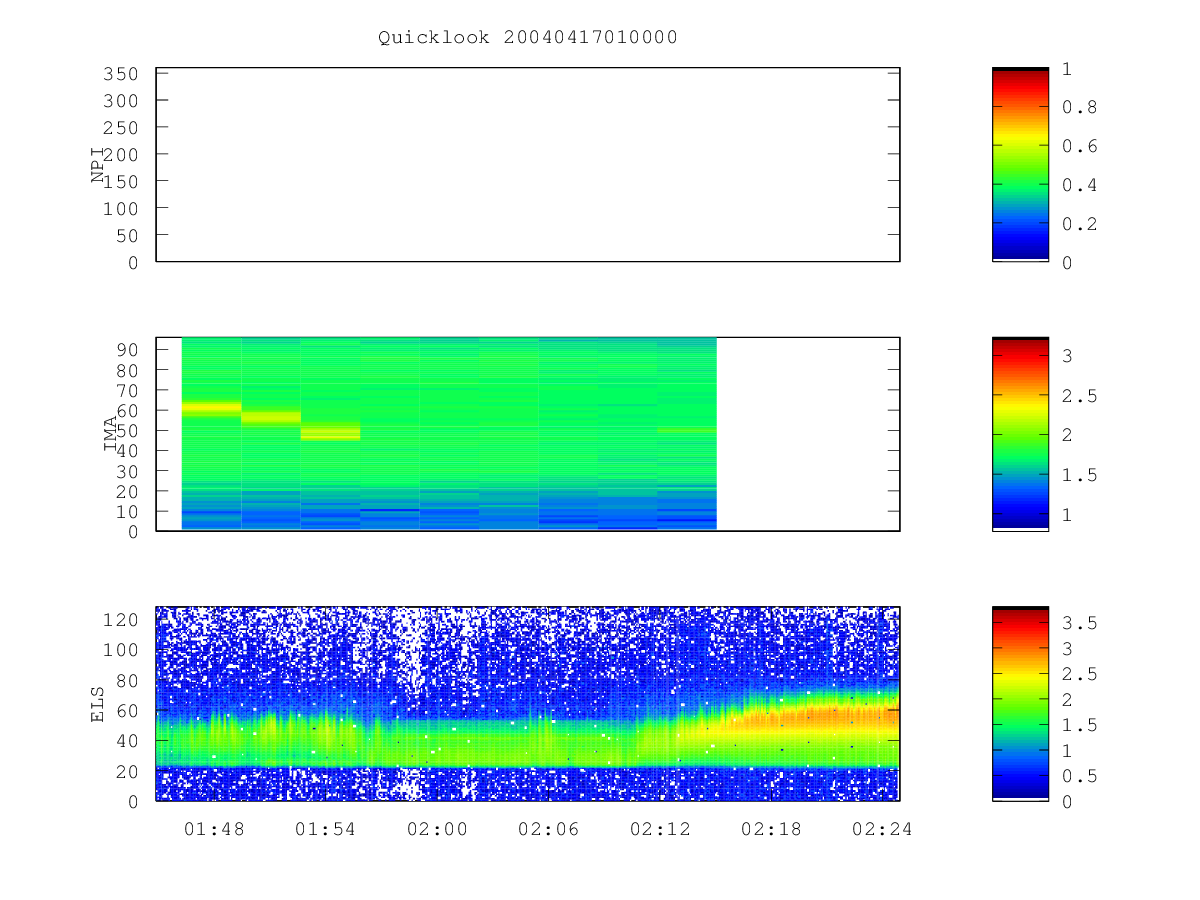Click 3.5 on the ELS color scale
The height and width of the screenshot is (900, 1200).
(x=1079, y=623)
